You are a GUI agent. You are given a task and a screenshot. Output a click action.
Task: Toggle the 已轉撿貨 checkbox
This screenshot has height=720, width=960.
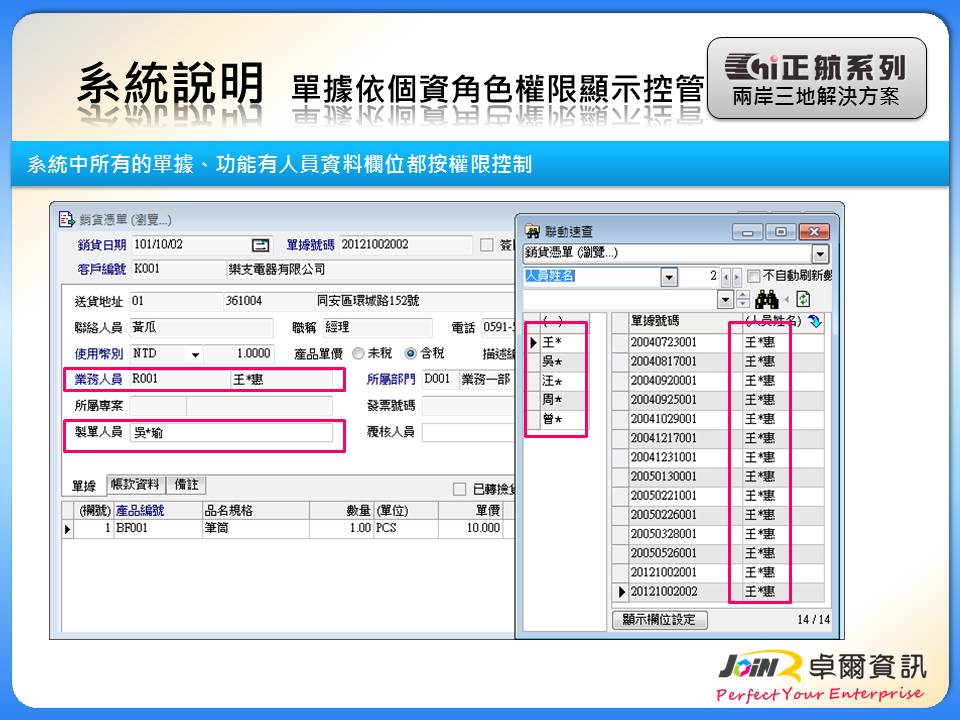click(x=460, y=489)
